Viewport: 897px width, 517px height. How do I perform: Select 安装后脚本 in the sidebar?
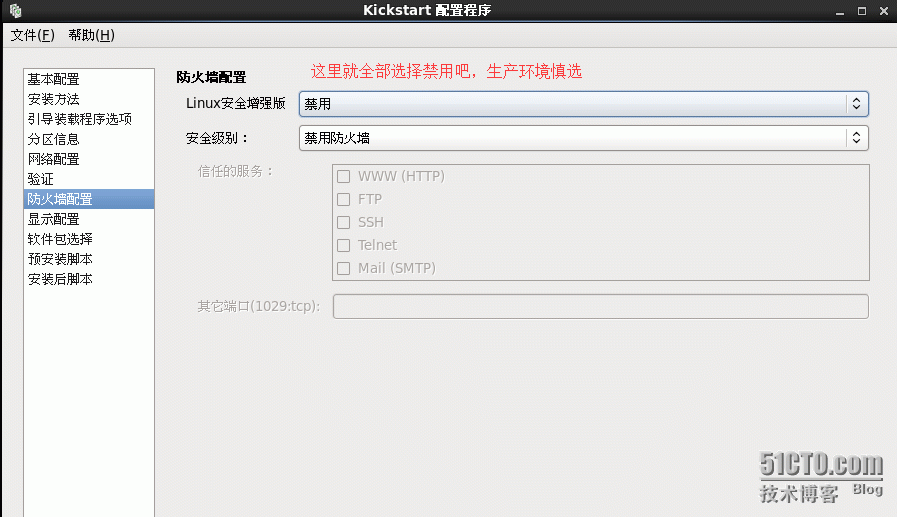click(x=89, y=279)
